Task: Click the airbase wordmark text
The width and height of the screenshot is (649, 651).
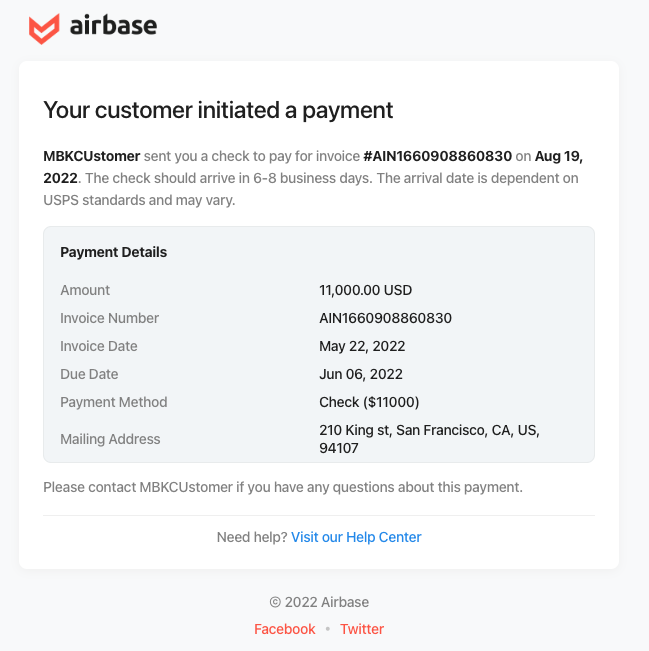Action: click(113, 26)
